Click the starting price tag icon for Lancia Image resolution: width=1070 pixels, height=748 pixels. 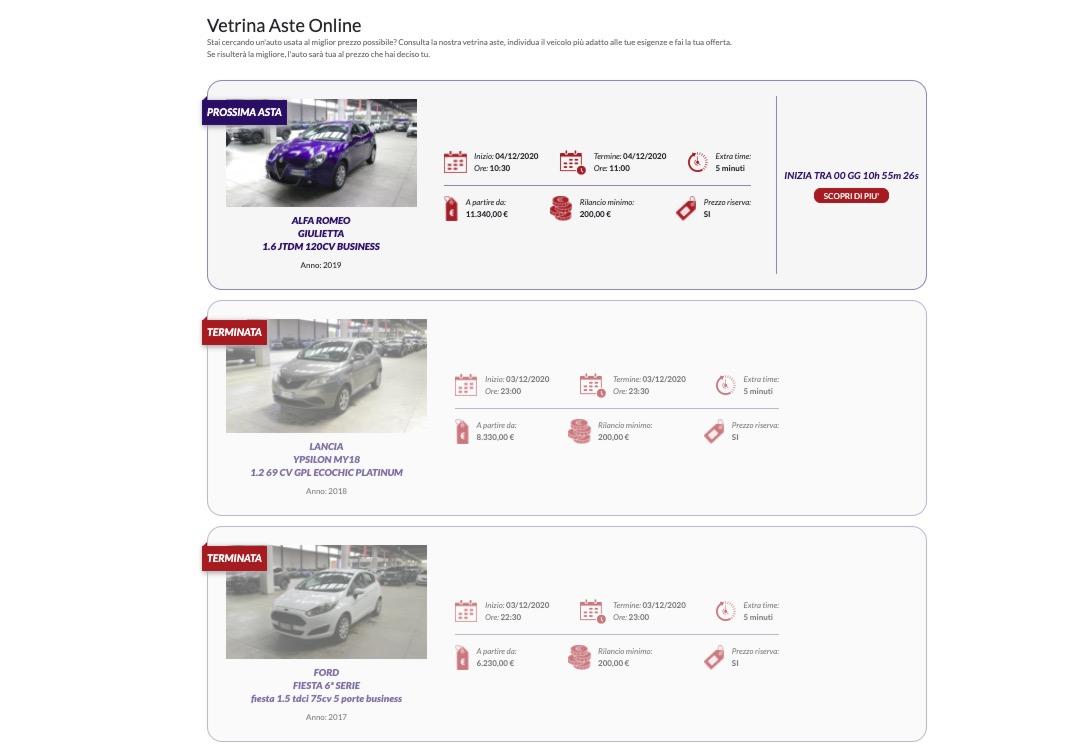[x=462, y=431]
